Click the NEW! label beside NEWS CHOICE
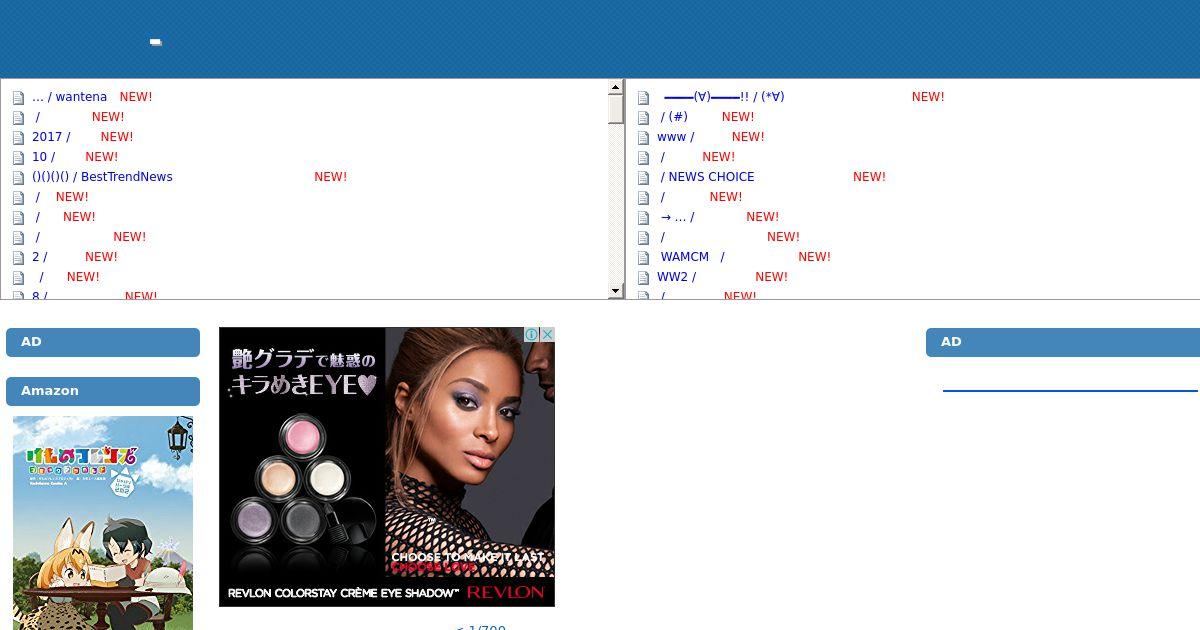Image resolution: width=1200 pixels, height=630 pixels. pyautogui.click(x=870, y=177)
